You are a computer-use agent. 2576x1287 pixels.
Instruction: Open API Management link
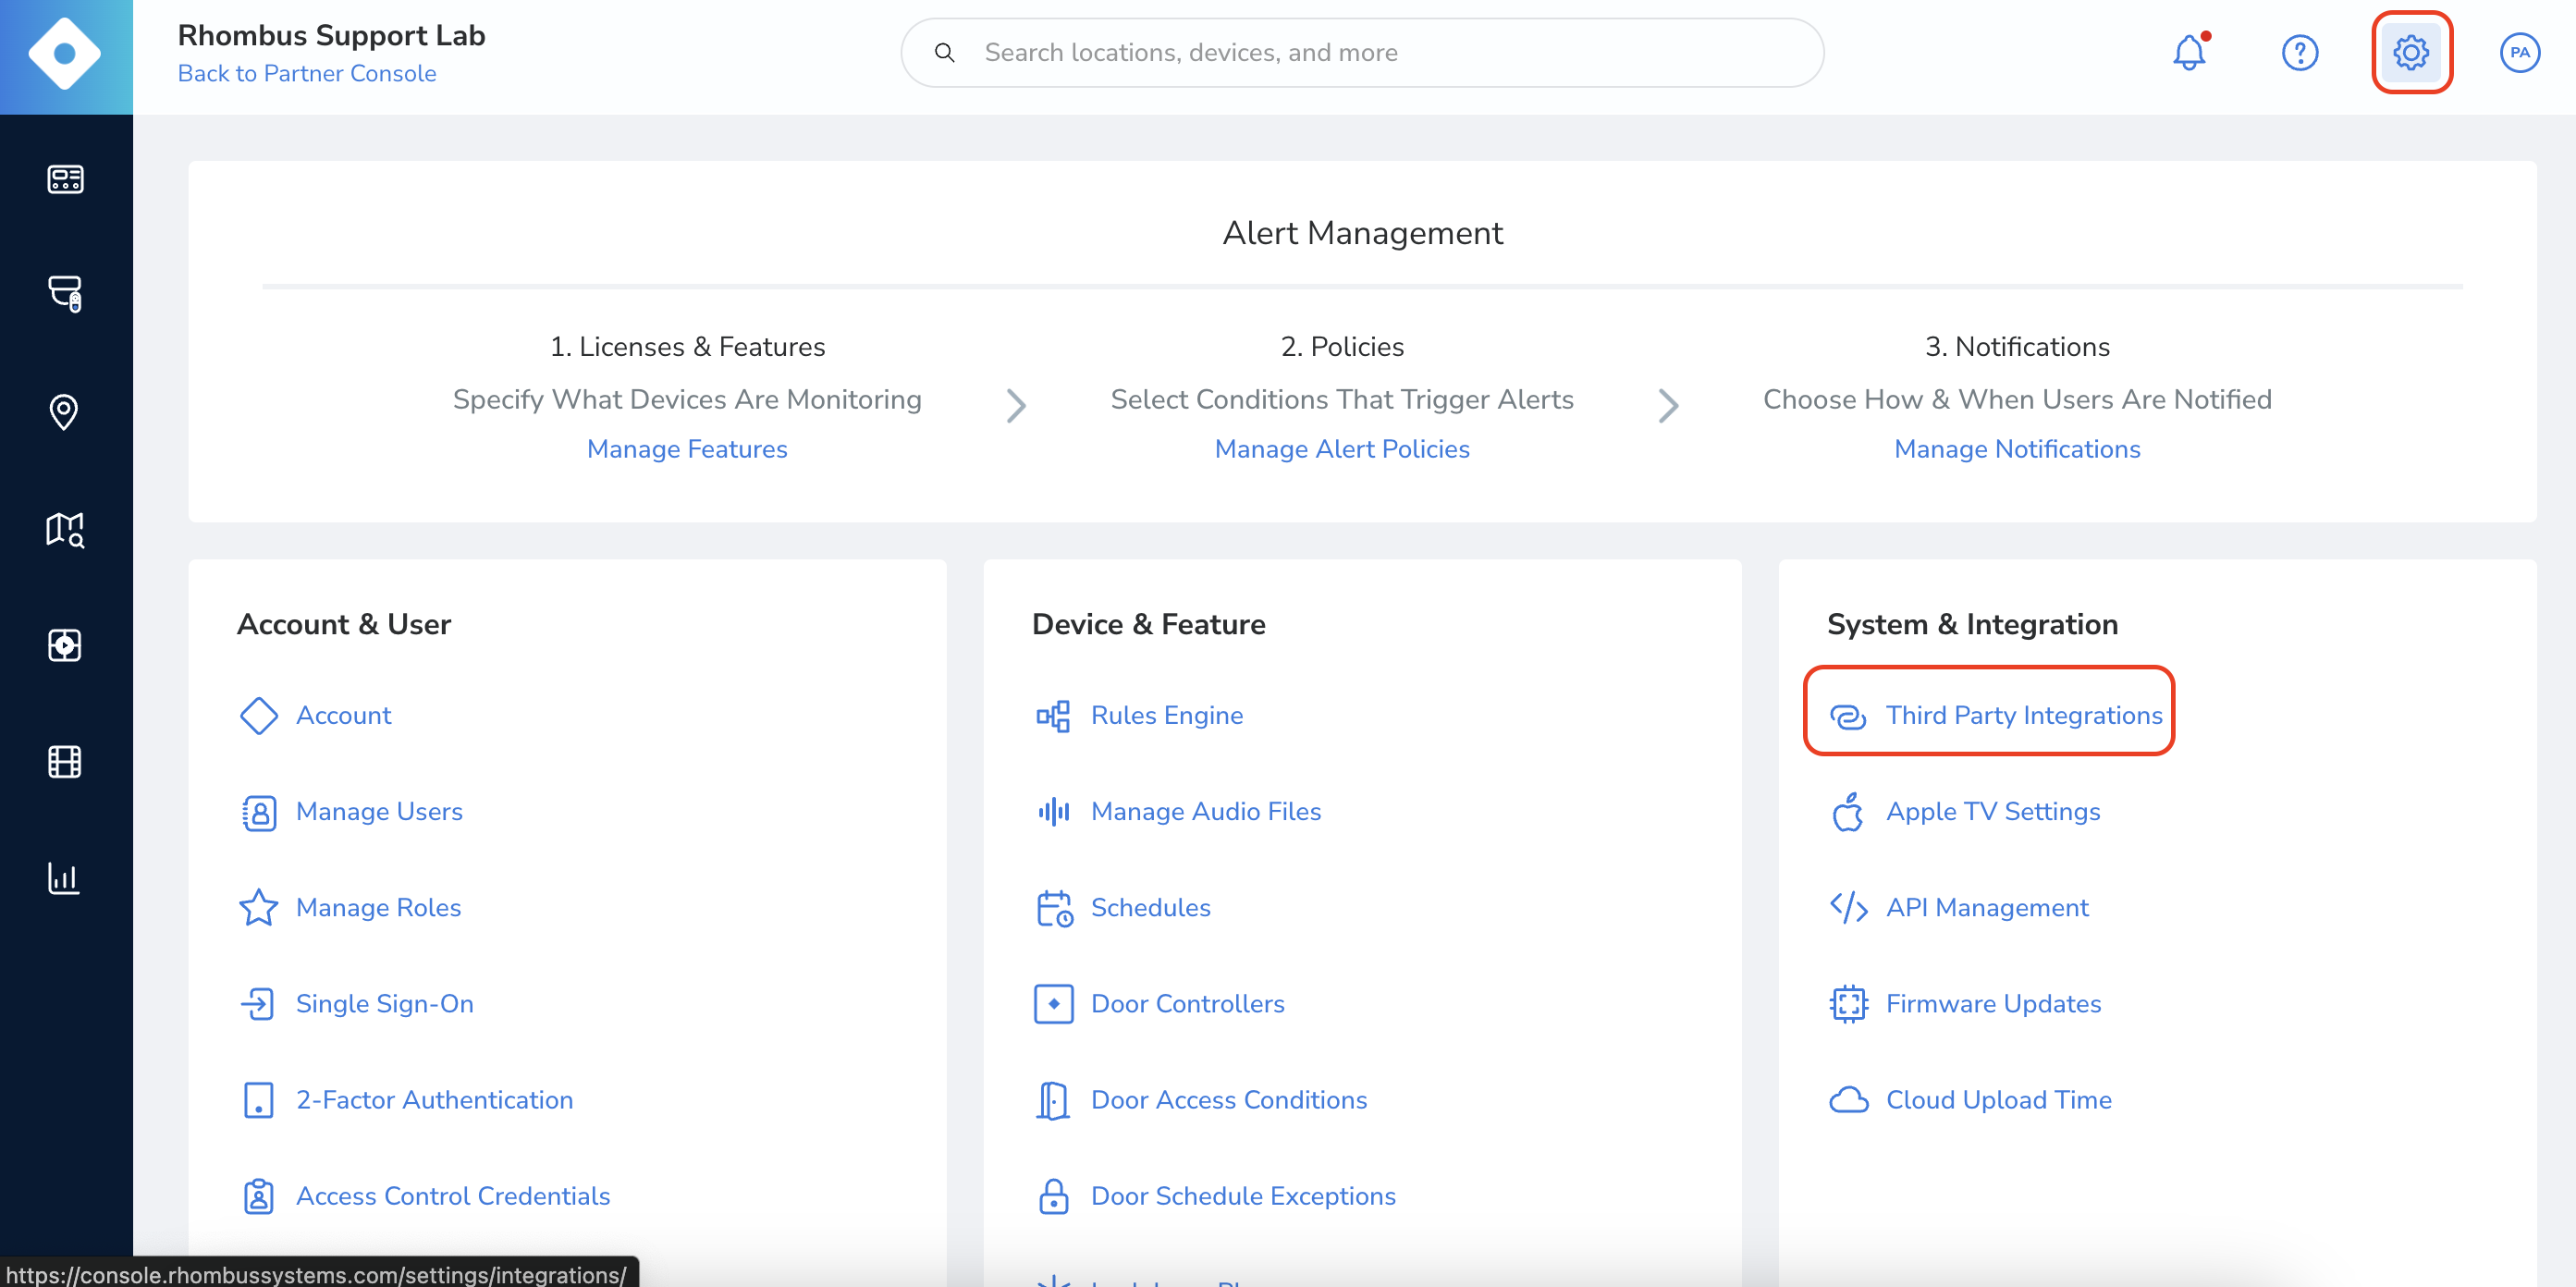pyautogui.click(x=1987, y=908)
